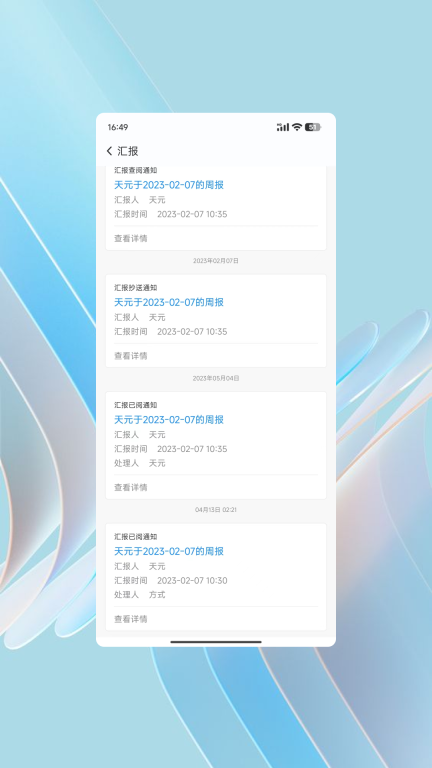The width and height of the screenshot is (432, 768).
Task: Open the weekly report title under 汇报查阅通知
Action: pyautogui.click(x=169, y=185)
